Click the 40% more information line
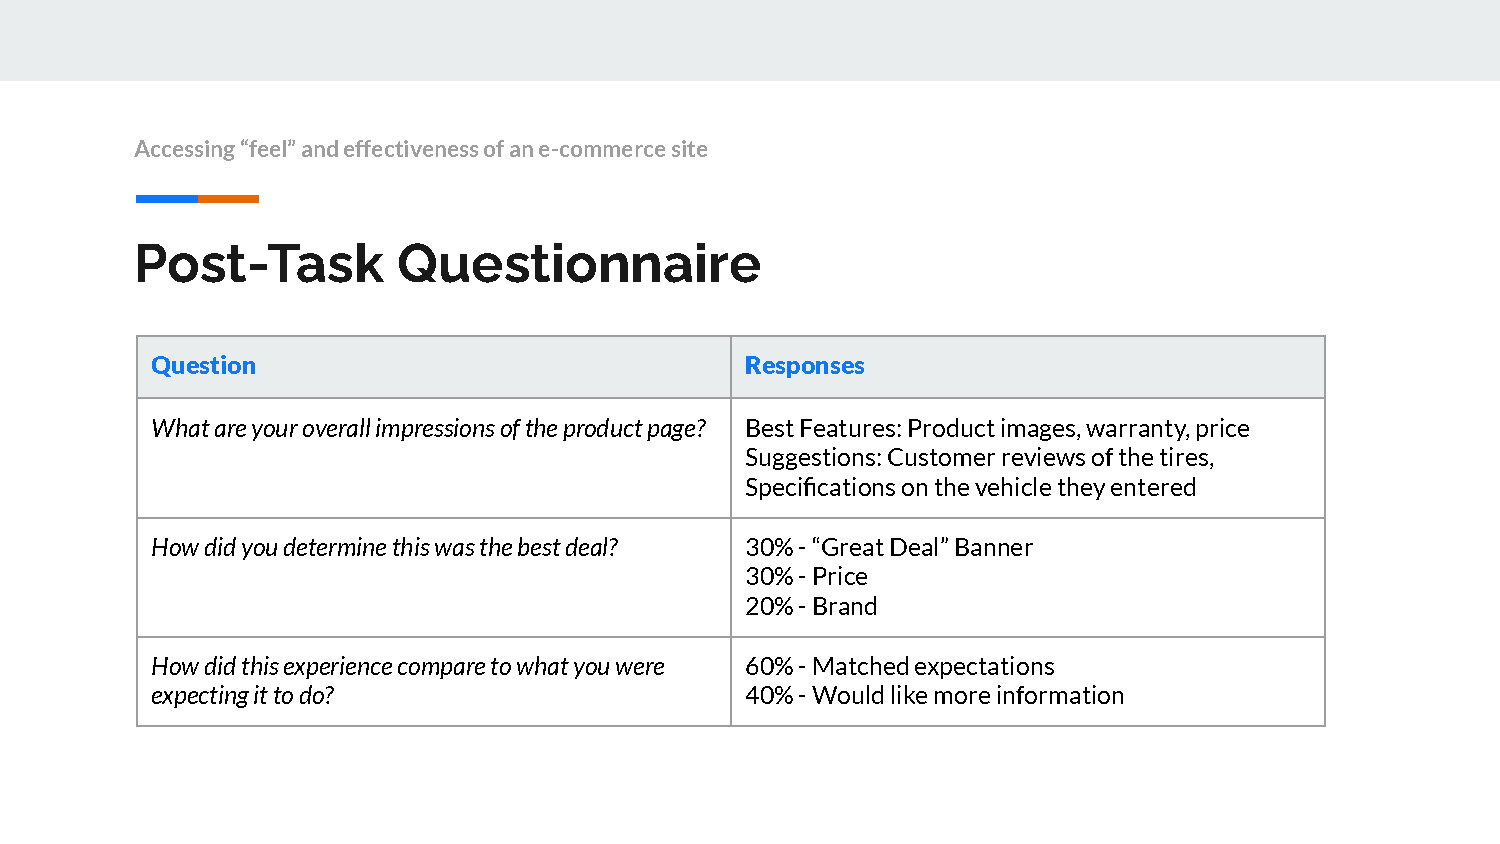Screen dimensions: 1500x844 point(934,695)
